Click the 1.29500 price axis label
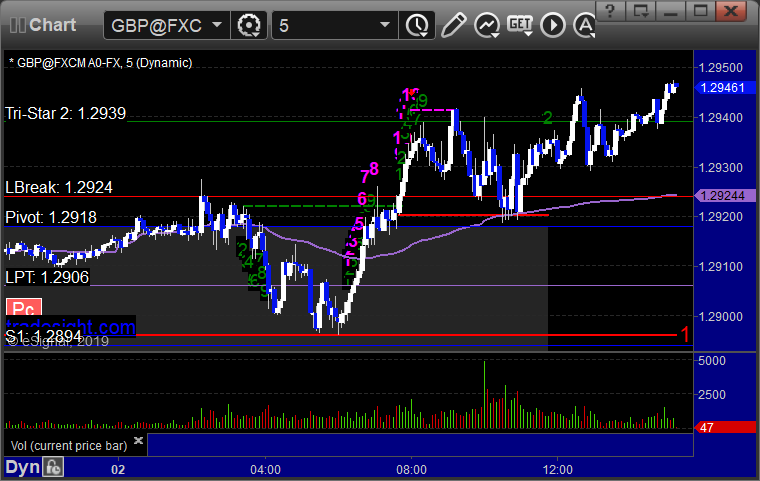 point(720,67)
